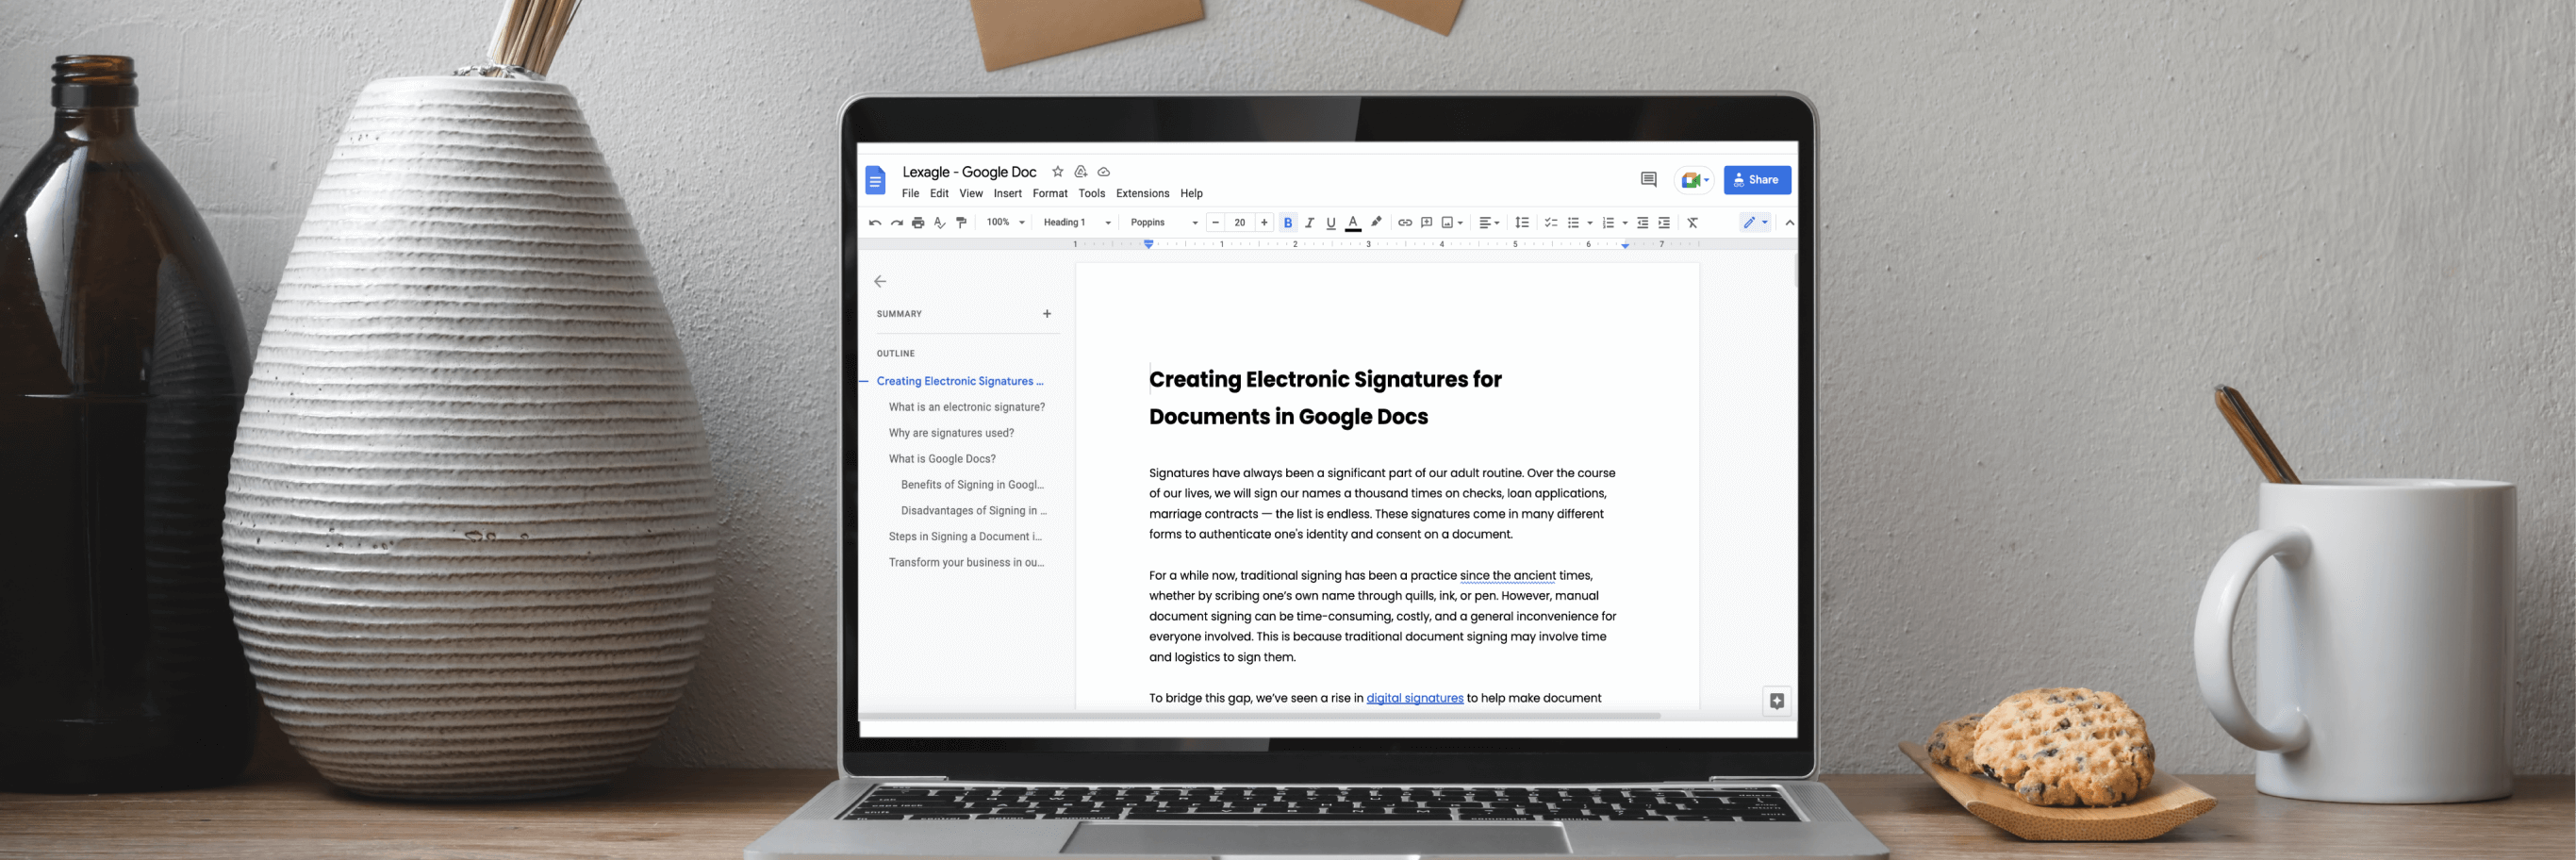Open the digital signatures hyperlink

[1414, 697]
